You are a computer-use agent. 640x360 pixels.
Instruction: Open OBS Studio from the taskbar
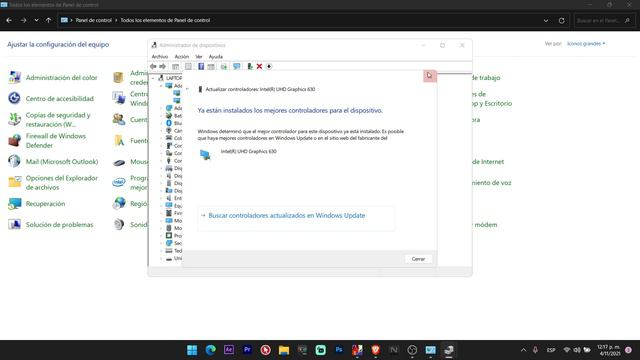[x=412, y=350]
